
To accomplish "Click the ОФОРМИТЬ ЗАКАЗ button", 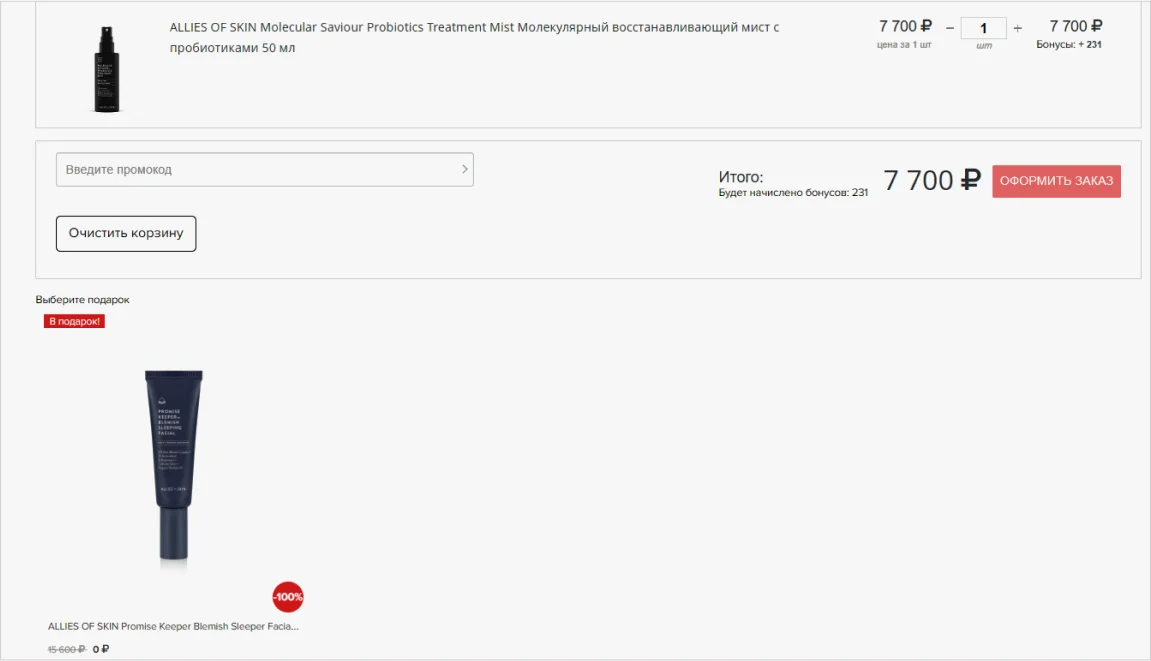I will tap(1056, 181).
